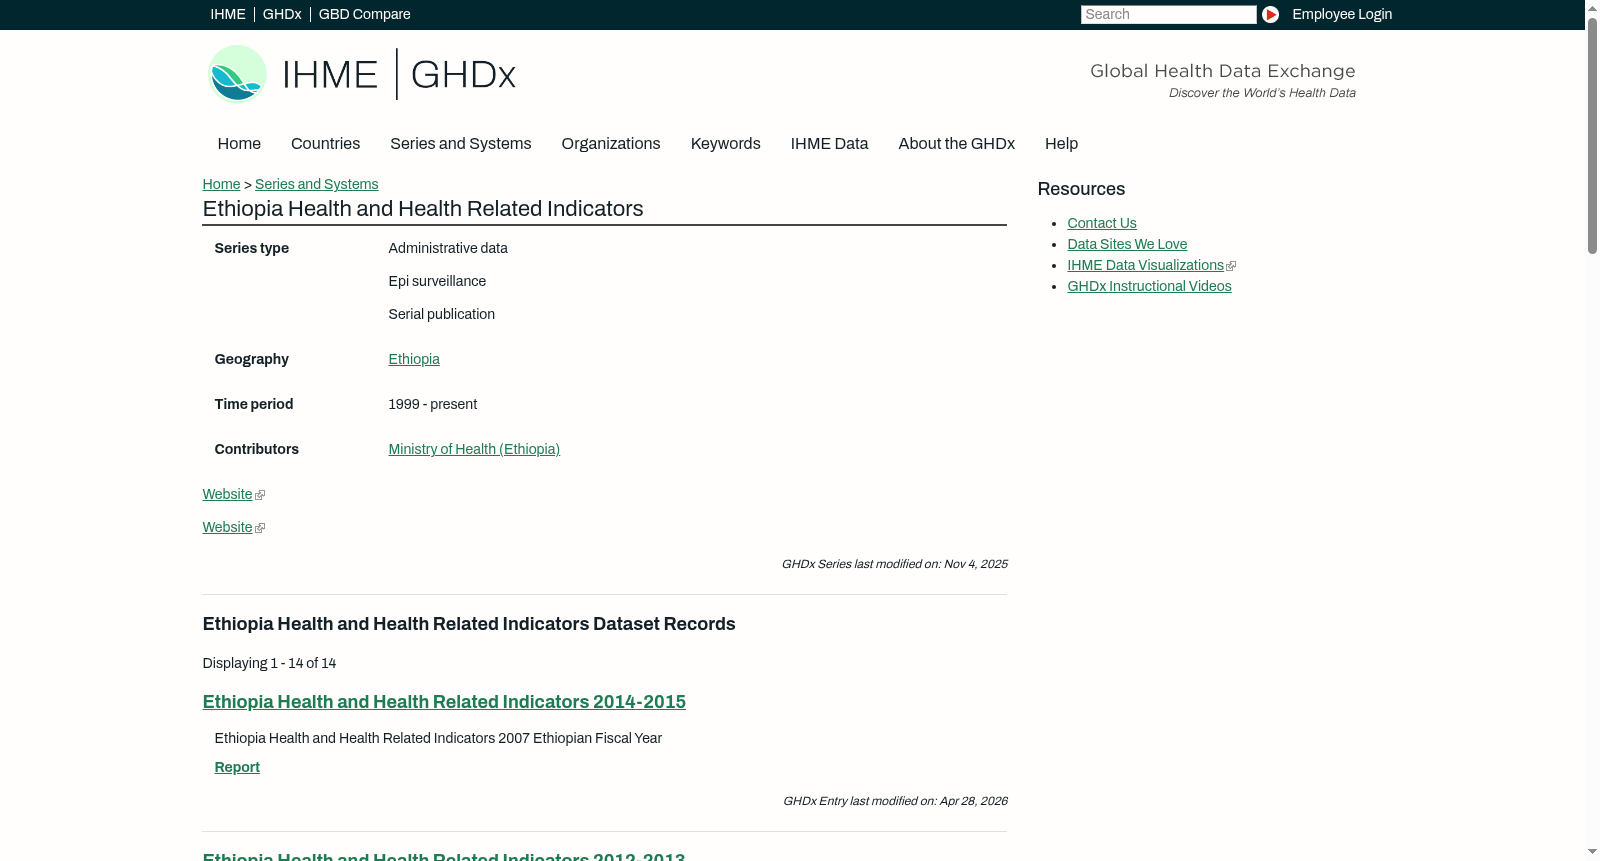Open the IHME Data menu
The height and width of the screenshot is (861, 1600).
coord(829,144)
